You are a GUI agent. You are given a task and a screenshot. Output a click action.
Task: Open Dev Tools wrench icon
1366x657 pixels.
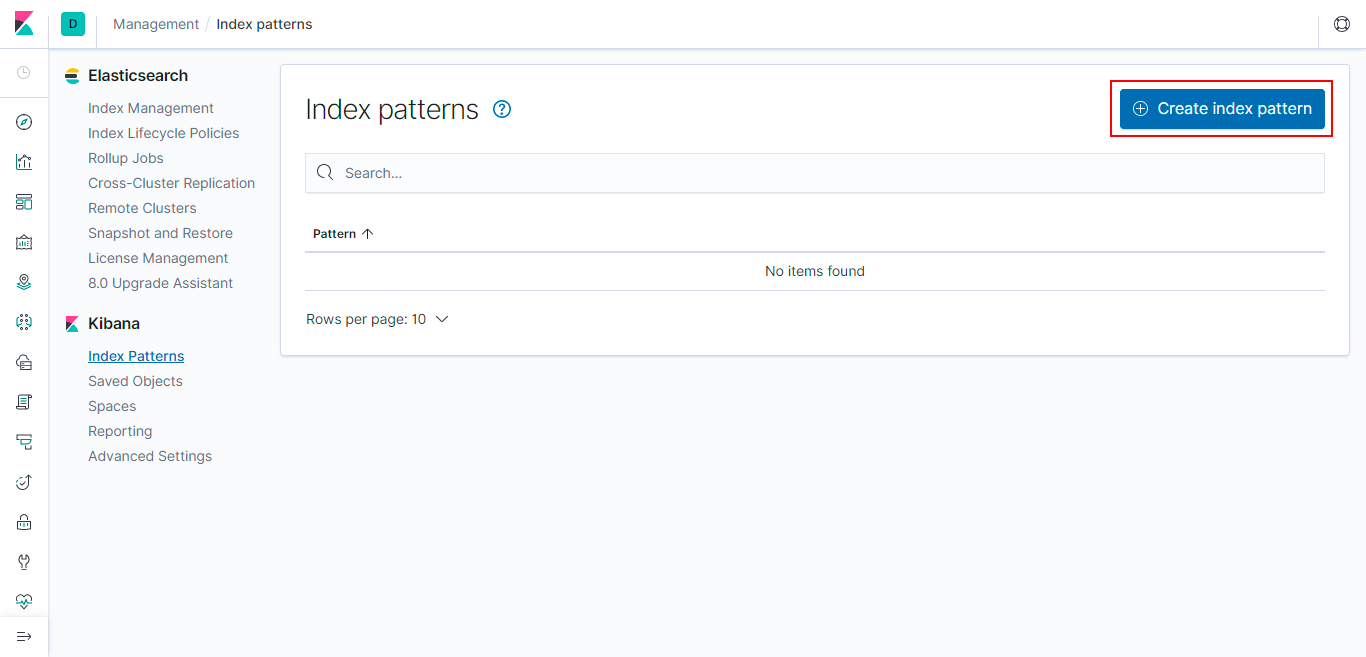click(x=24, y=562)
